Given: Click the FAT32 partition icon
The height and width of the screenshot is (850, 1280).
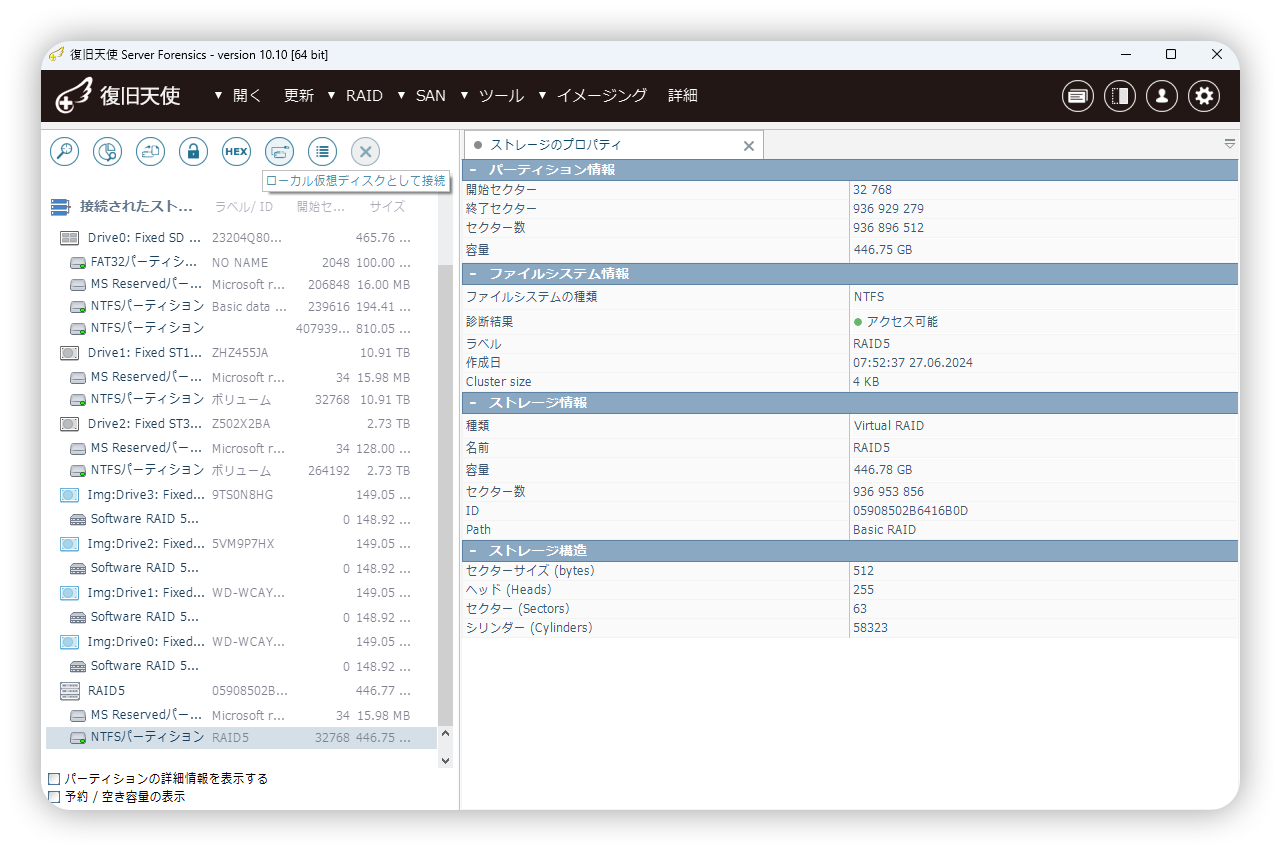Looking at the screenshot, I should 77,263.
